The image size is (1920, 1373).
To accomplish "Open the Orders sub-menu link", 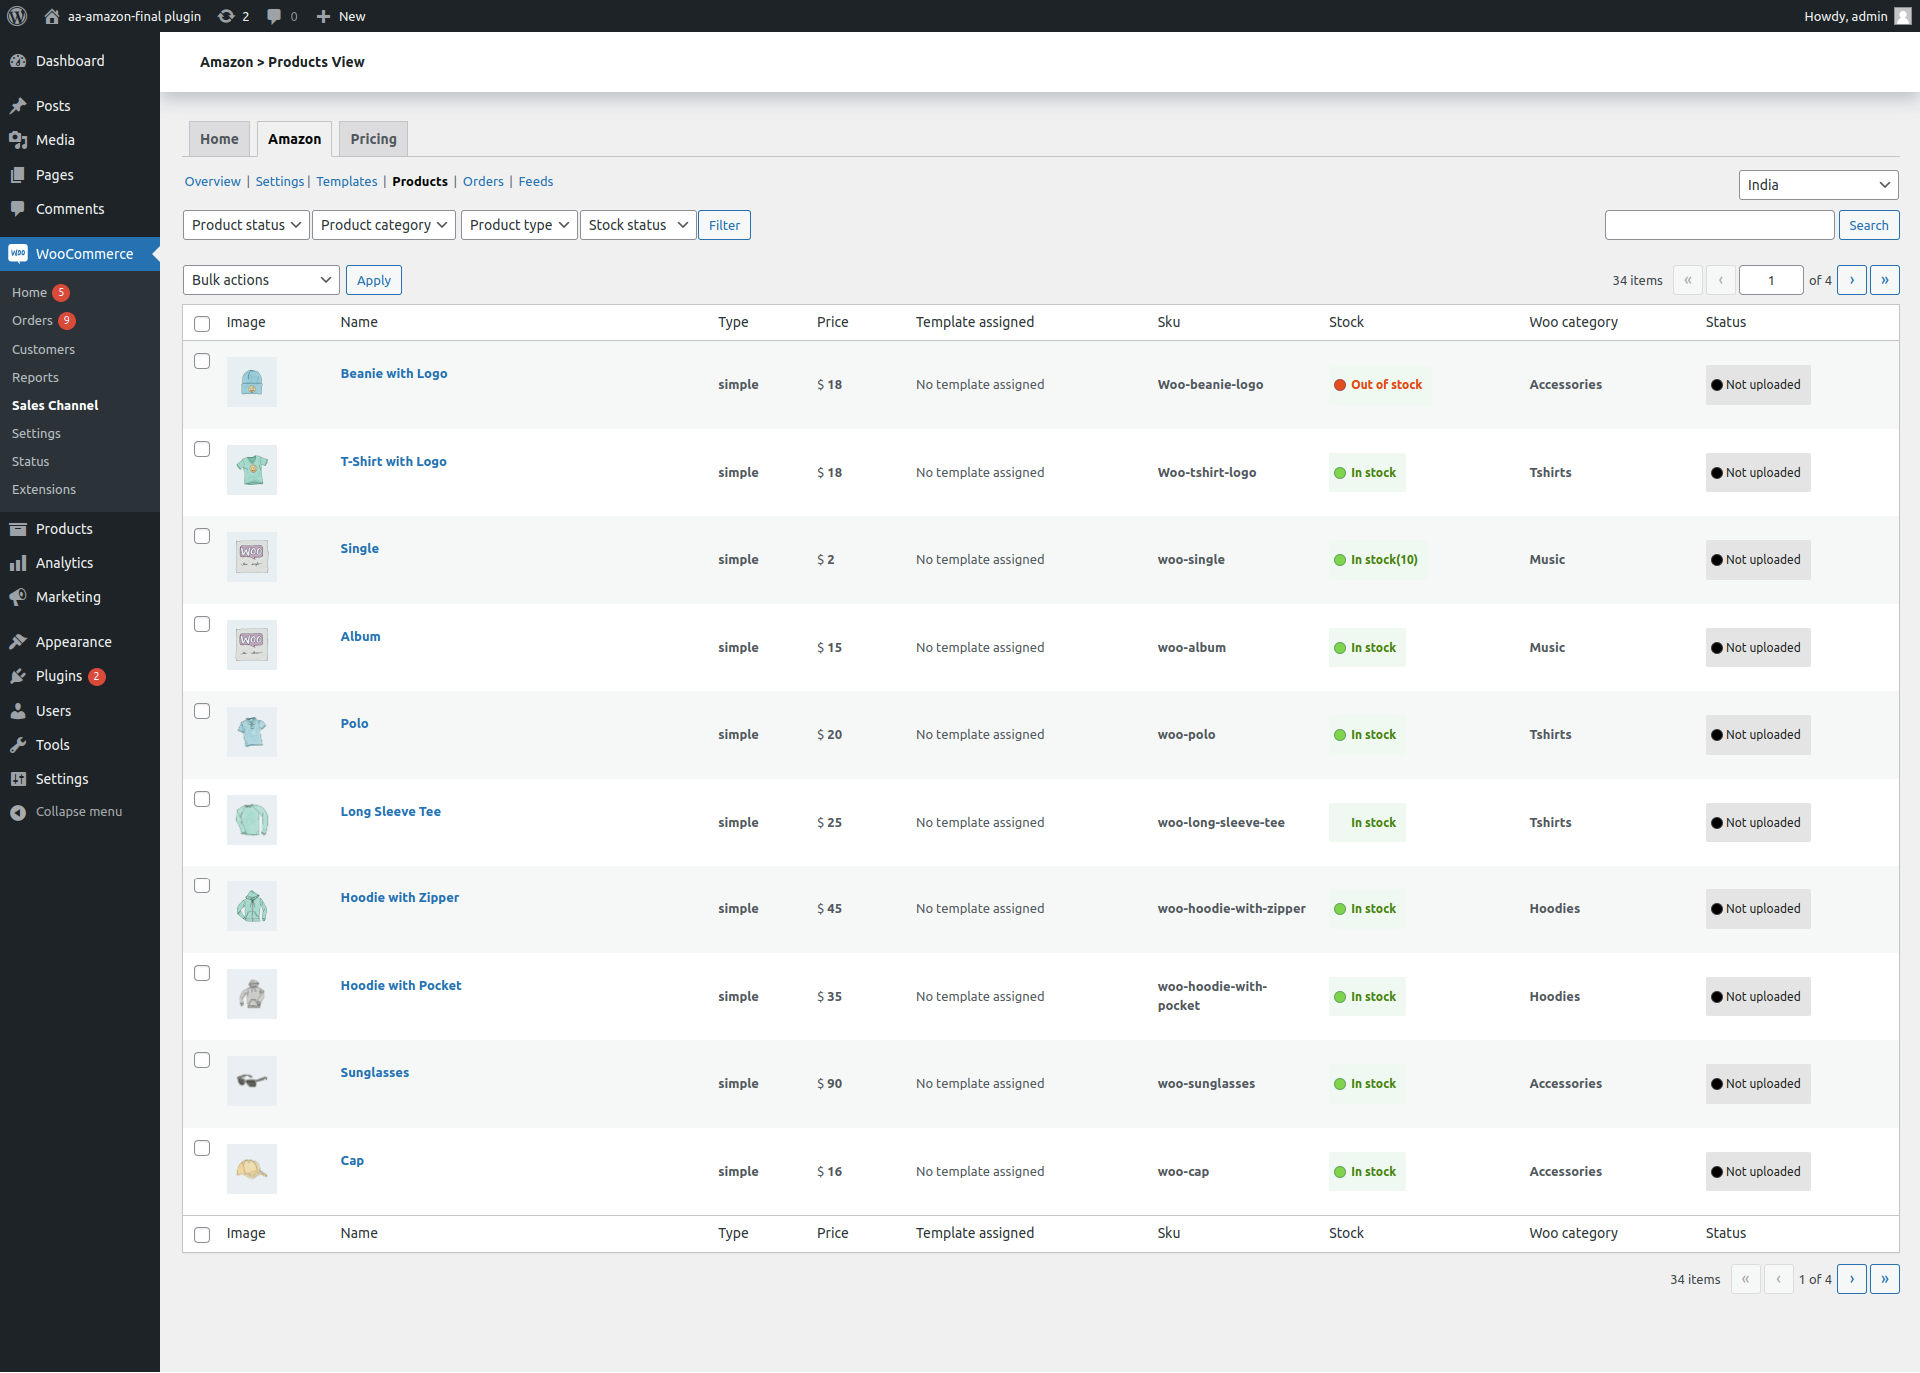I will click(x=483, y=181).
